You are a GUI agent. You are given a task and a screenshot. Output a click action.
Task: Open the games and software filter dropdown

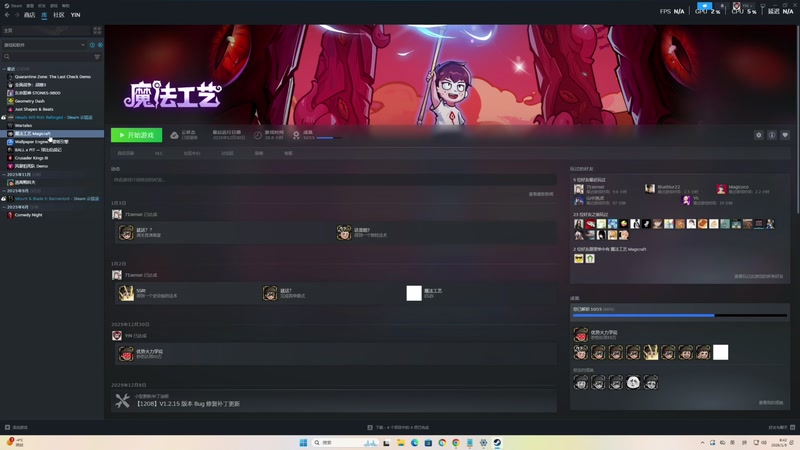coord(44,45)
